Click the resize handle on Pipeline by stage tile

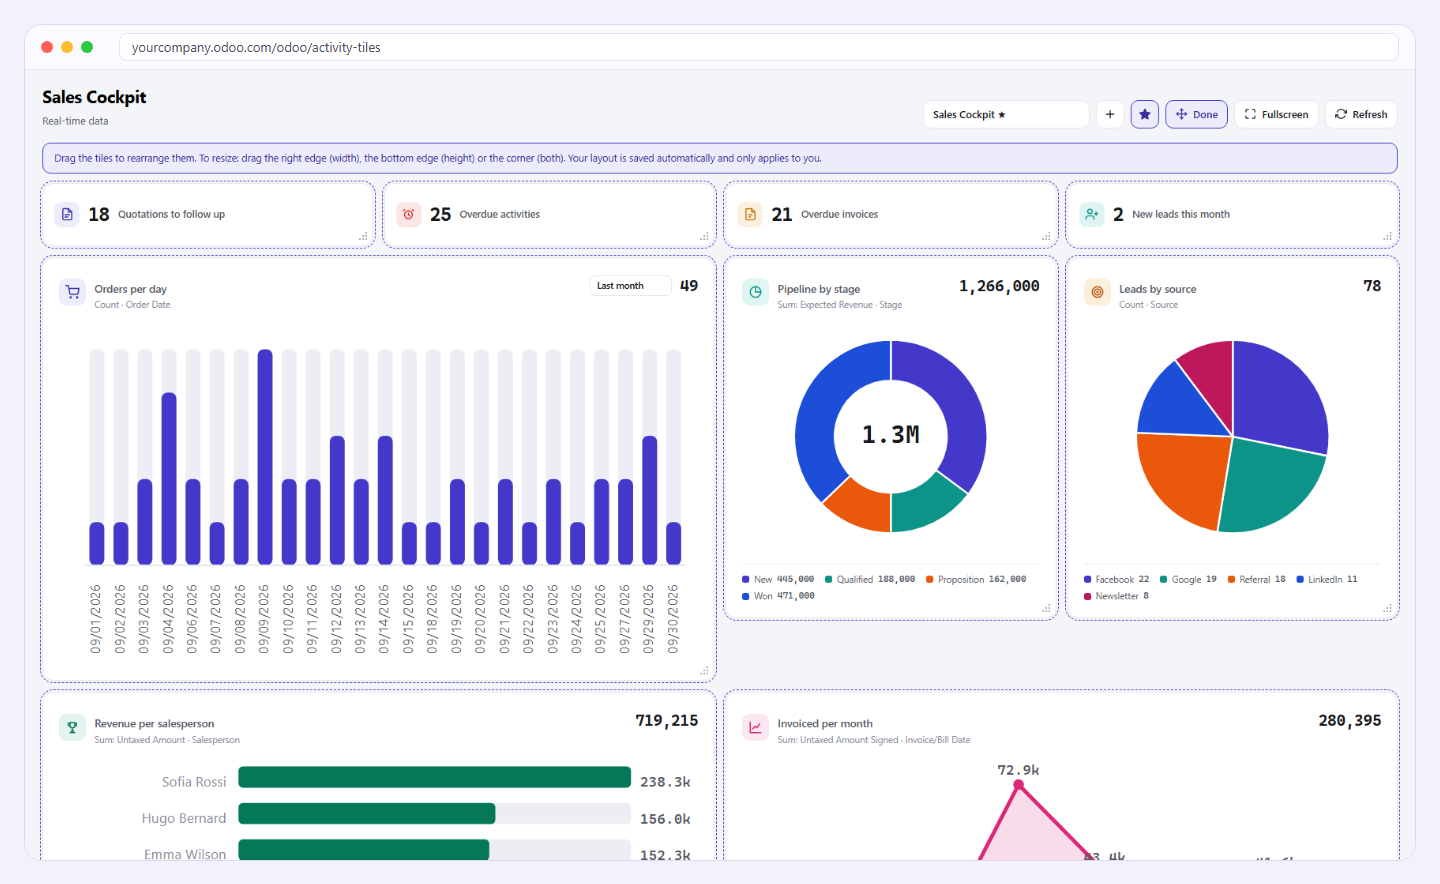pos(1046,608)
